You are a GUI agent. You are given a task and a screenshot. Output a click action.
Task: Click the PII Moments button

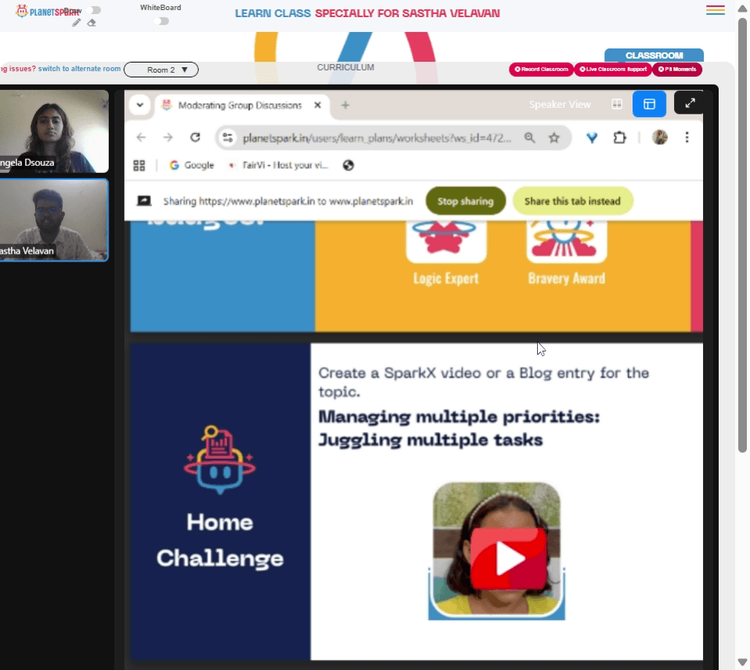click(x=677, y=69)
